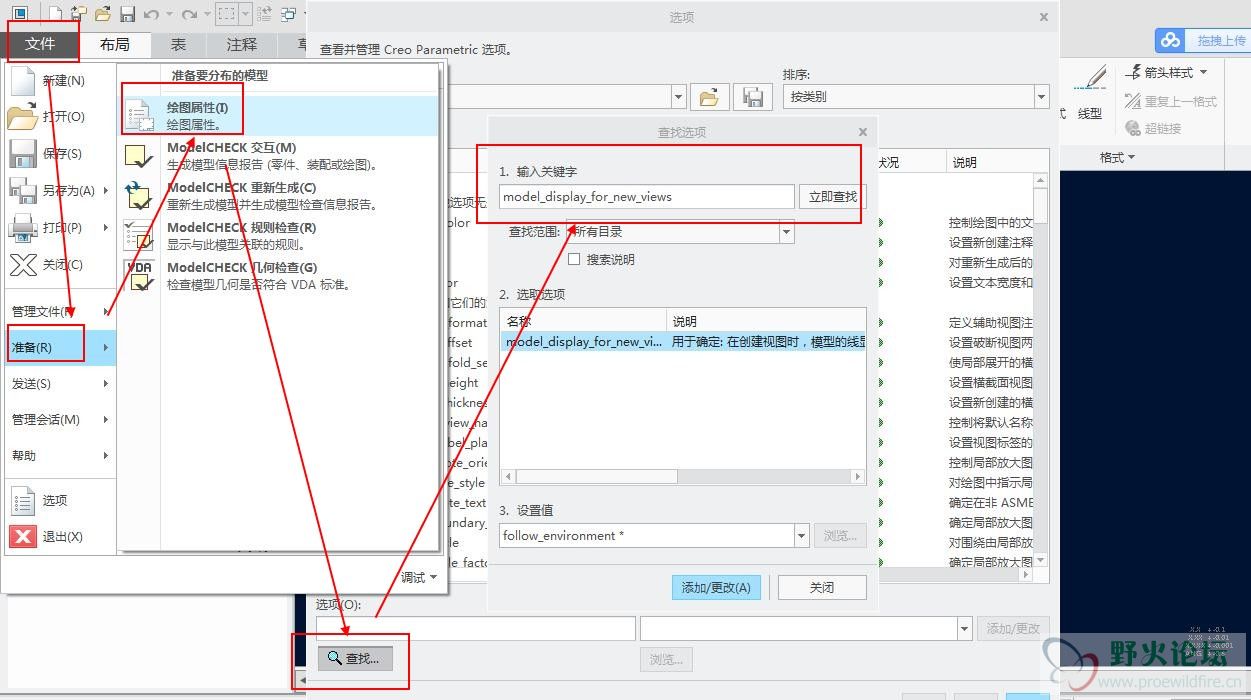Click the 拖拽上传 button
Image resolution: width=1251 pixels, height=700 pixels.
(1220, 41)
